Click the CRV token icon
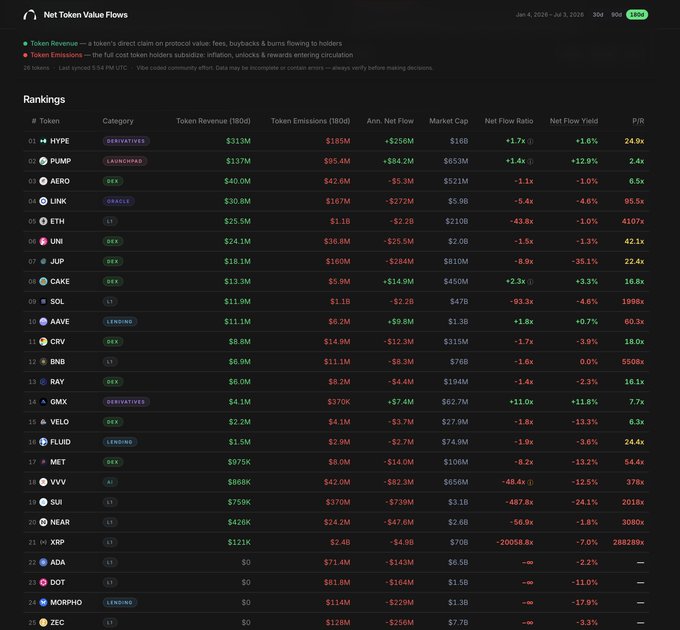This screenshot has width=680, height=630. point(43,342)
